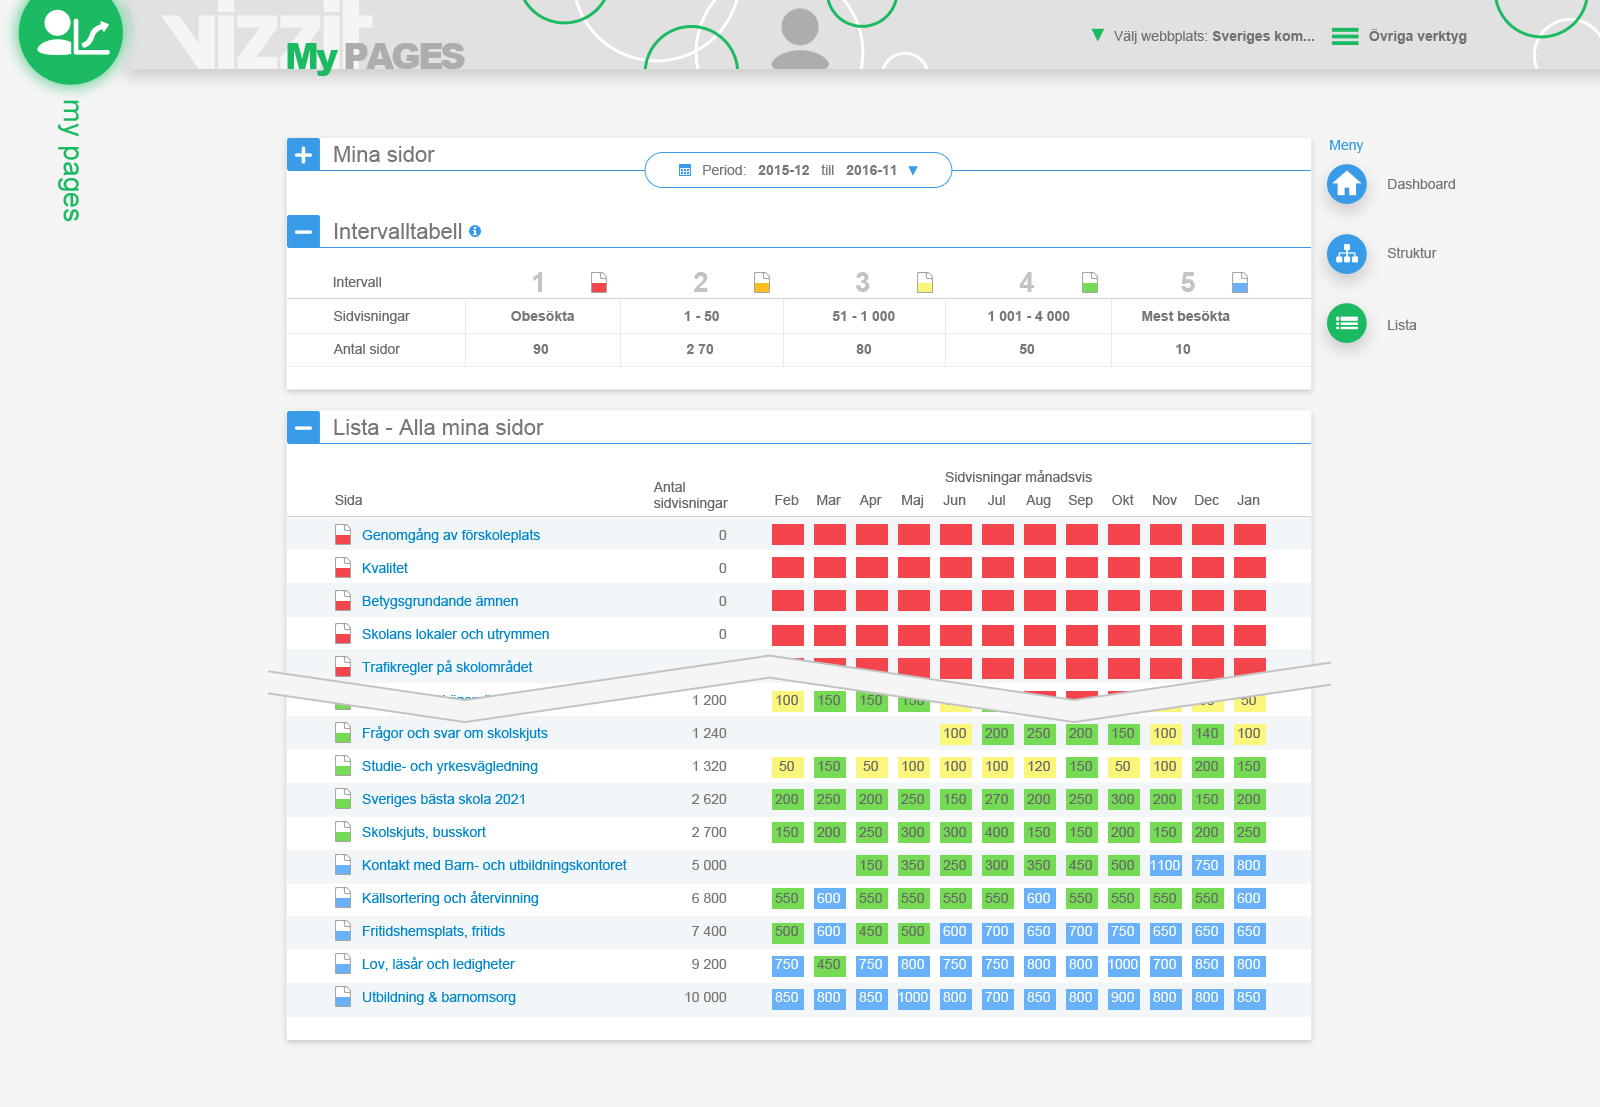Screen dimensions: 1600x1107
Task: Click page icon beside Betygsgrundande ämnen
Action: point(343,600)
